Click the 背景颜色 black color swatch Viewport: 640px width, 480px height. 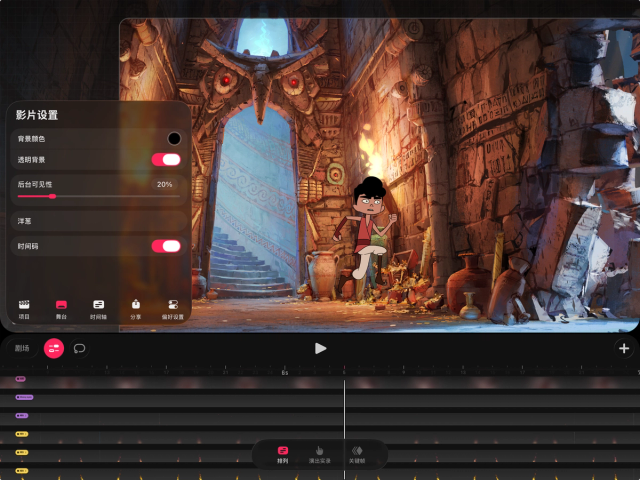point(174,138)
